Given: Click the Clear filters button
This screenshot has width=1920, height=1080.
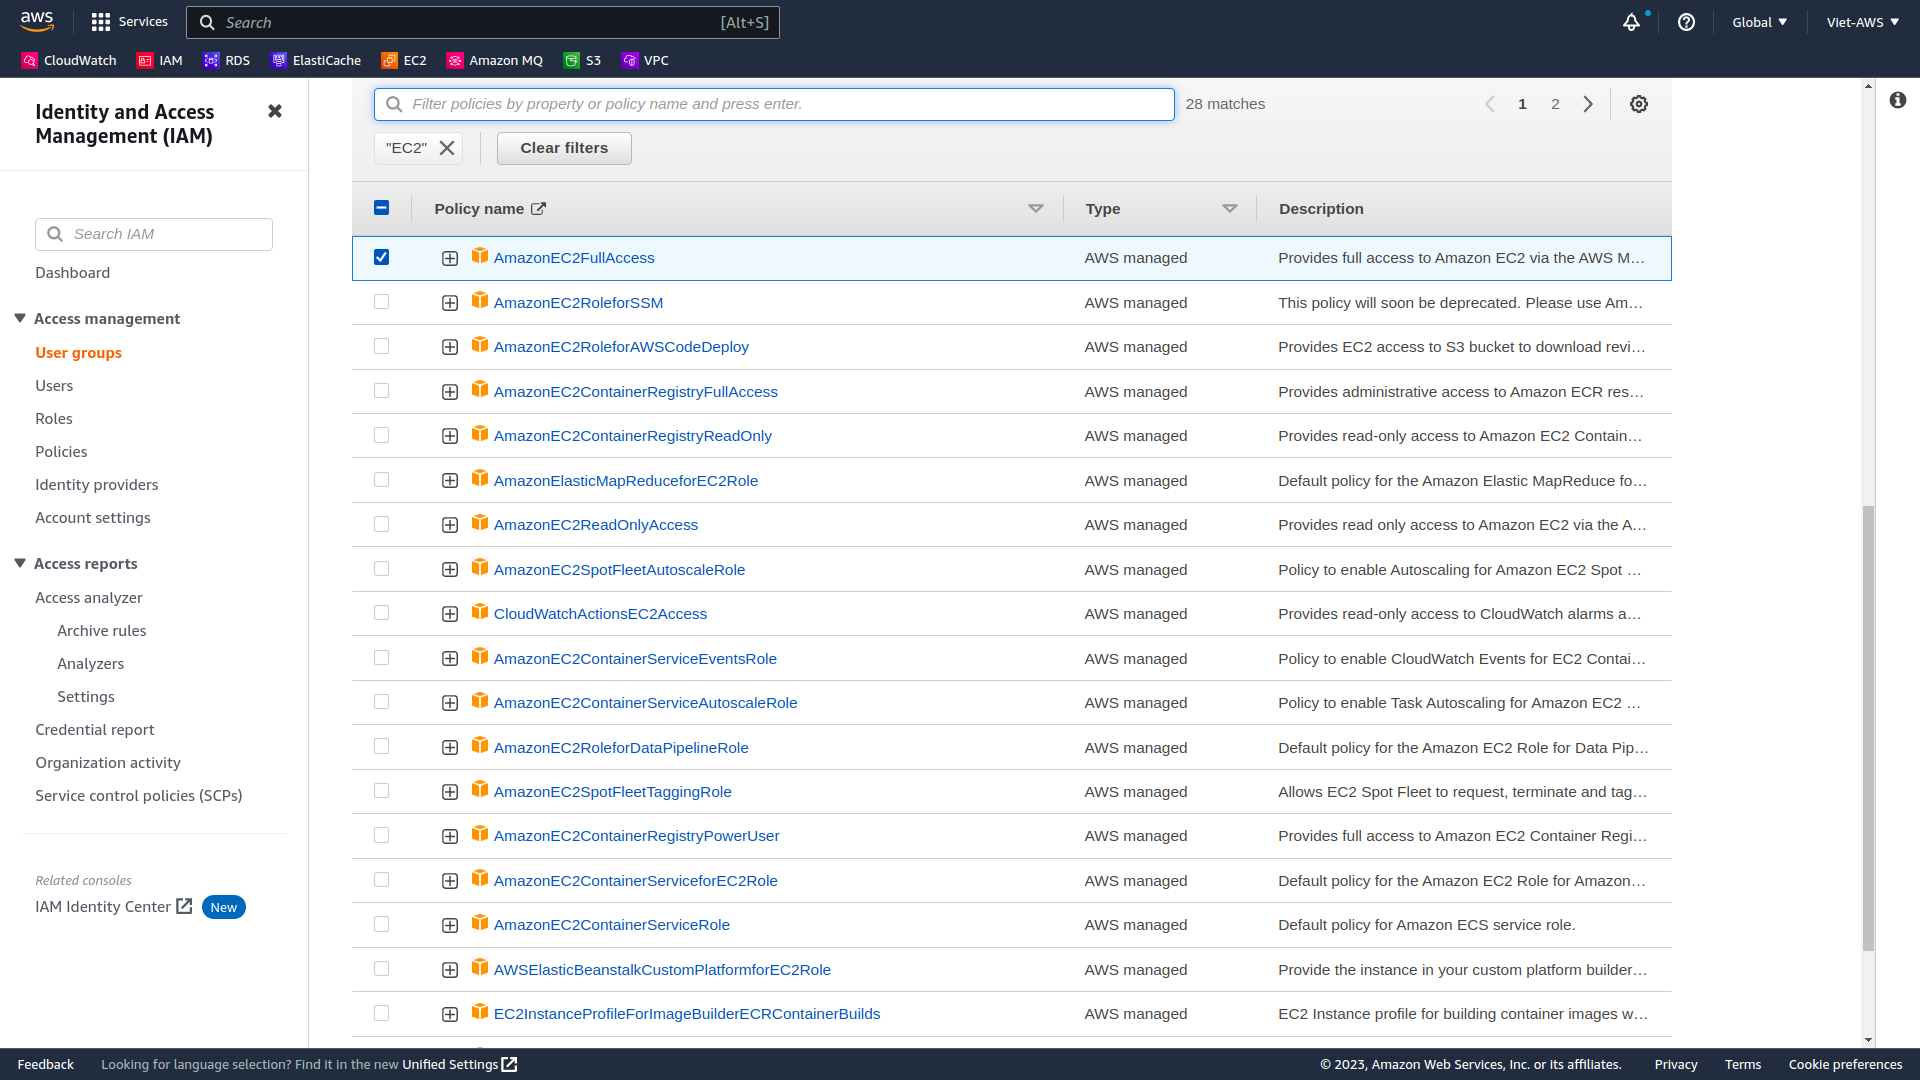Looking at the screenshot, I should [564, 148].
